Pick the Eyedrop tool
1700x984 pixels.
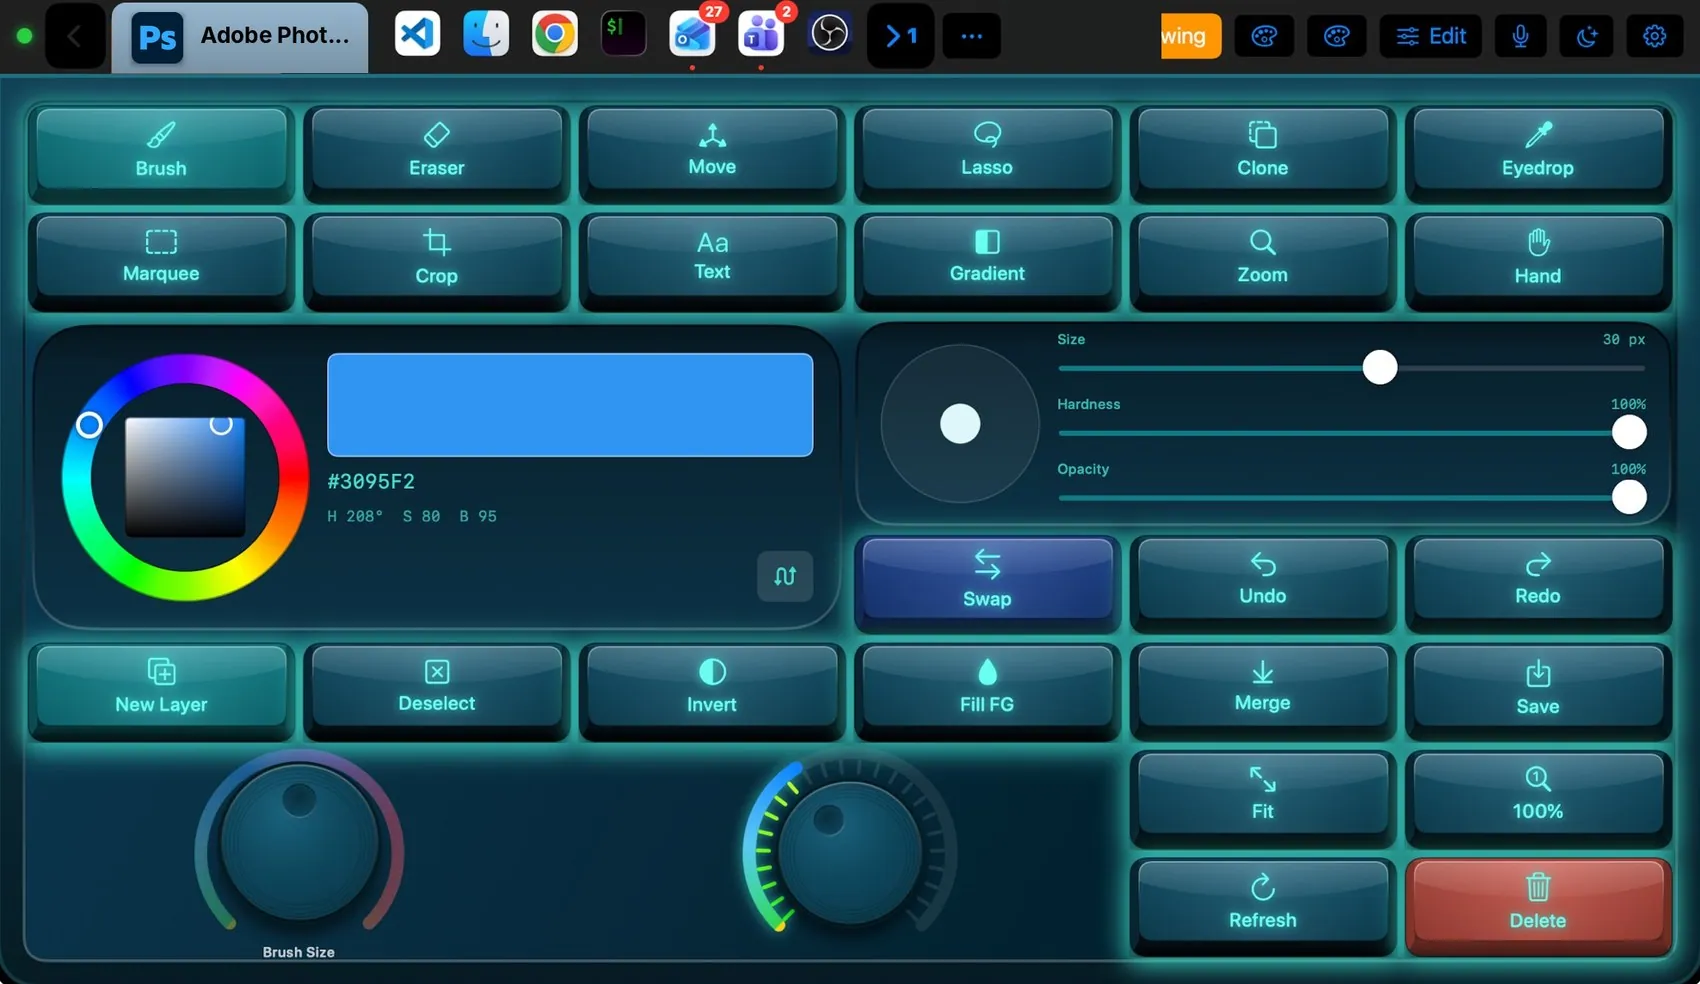pos(1538,151)
